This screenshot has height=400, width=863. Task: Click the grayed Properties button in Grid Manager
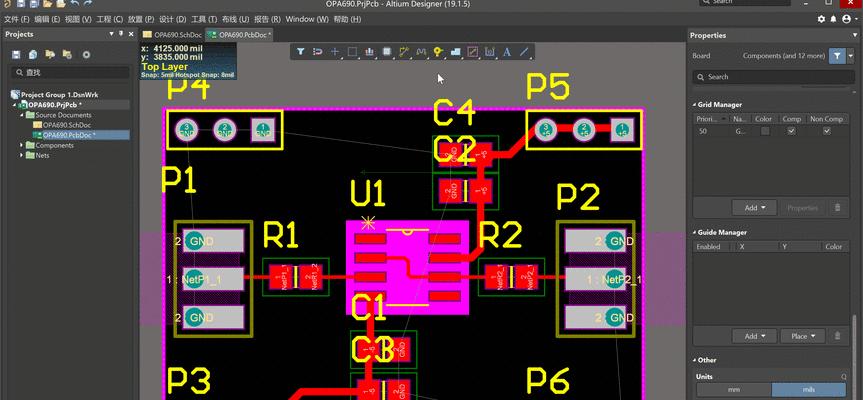click(x=802, y=208)
